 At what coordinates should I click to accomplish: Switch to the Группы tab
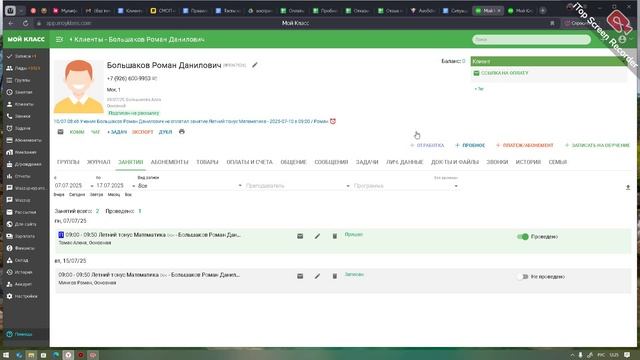[x=68, y=162]
